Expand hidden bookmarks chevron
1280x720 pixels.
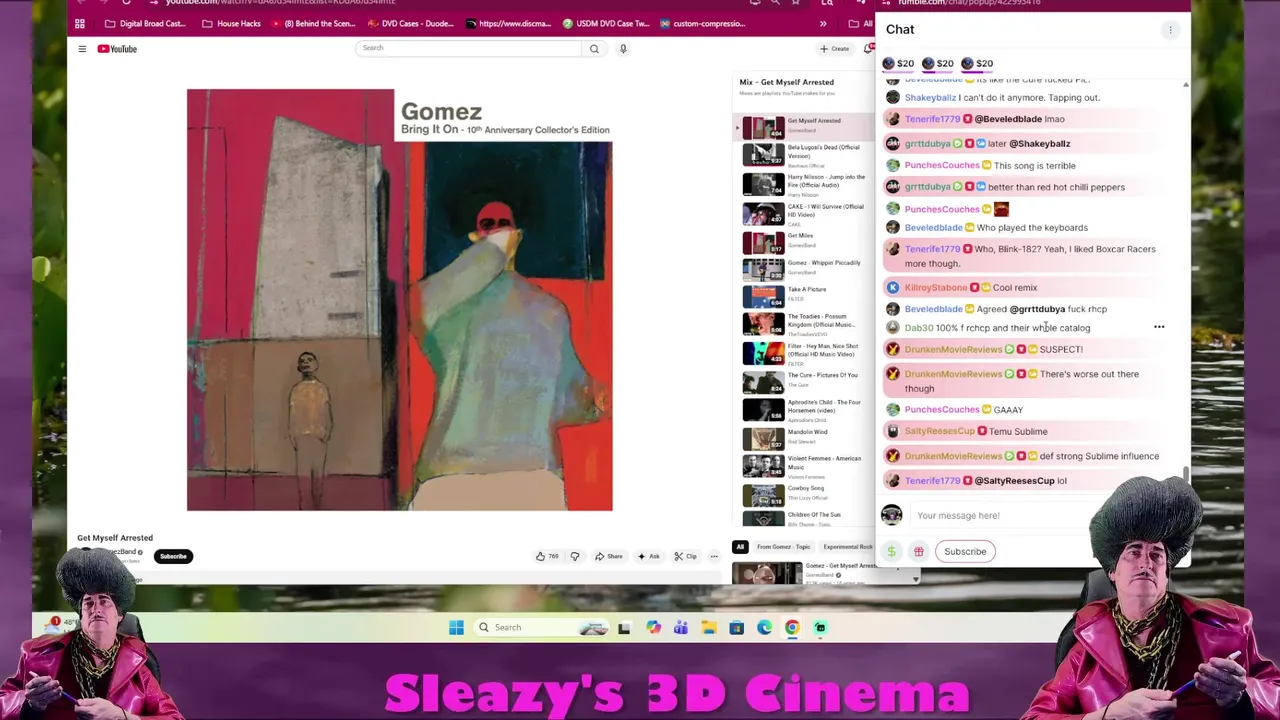(x=823, y=23)
